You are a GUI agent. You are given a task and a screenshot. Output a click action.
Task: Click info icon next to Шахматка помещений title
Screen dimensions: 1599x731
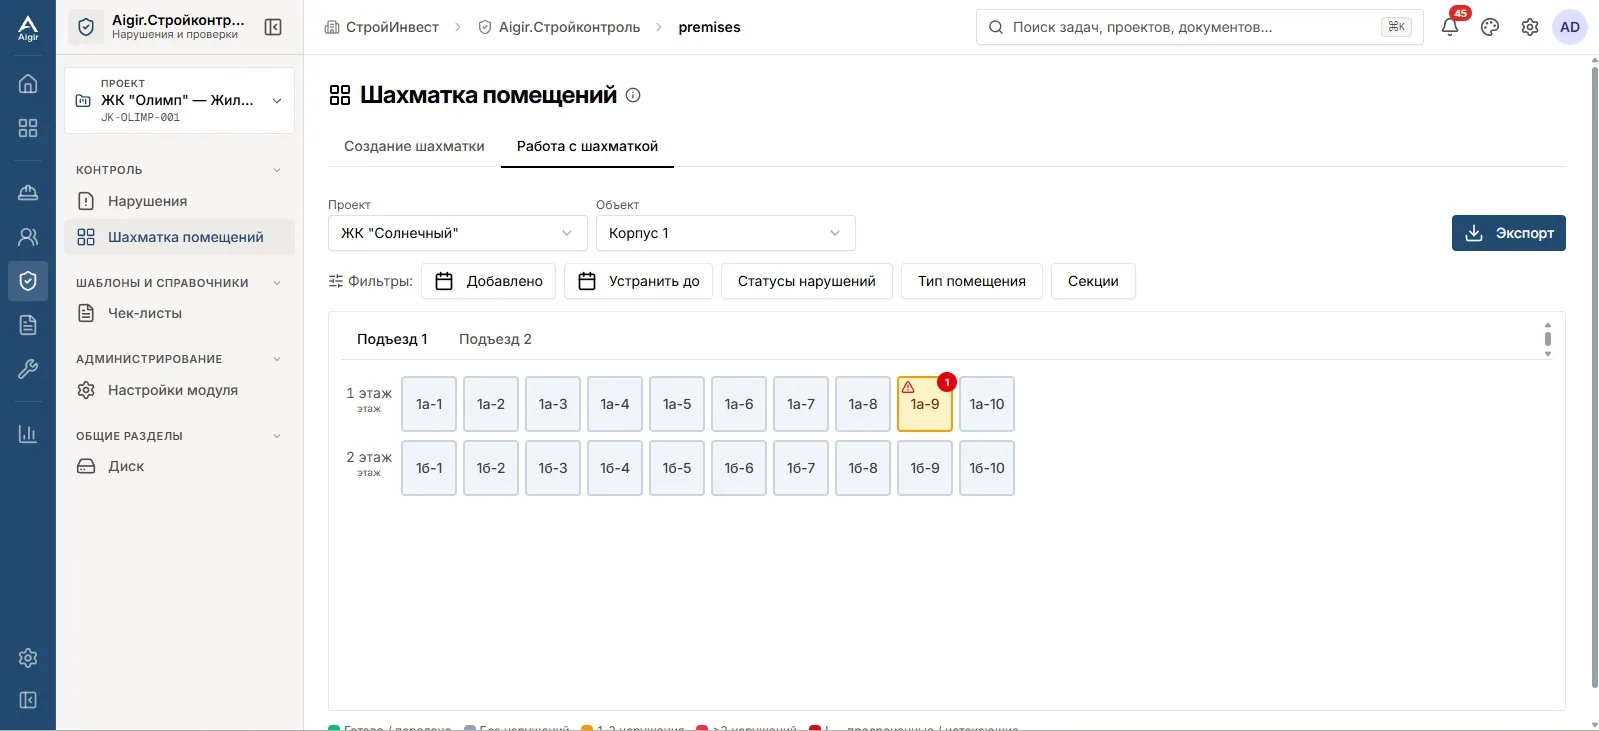tap(633, 95)
